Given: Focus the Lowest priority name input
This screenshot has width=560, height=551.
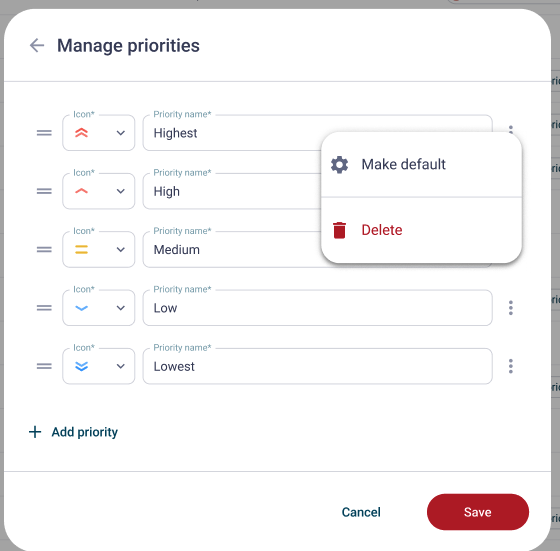Looking at the screenshot, I should [318, 366].
